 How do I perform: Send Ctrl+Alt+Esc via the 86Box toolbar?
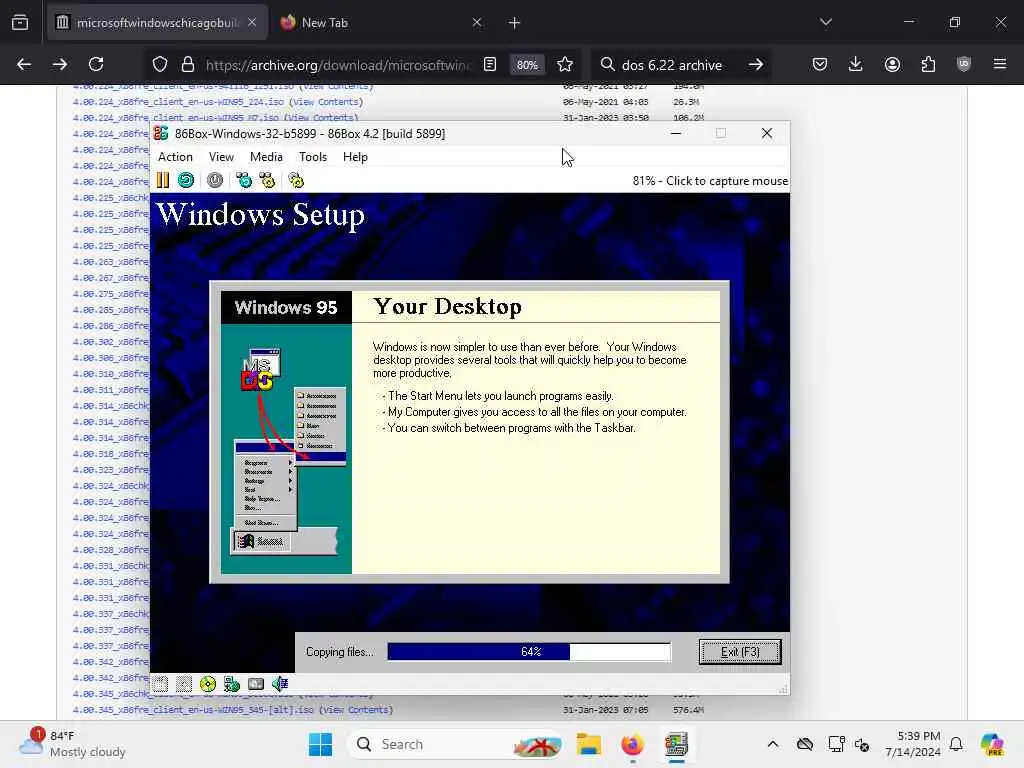[267, 180]
